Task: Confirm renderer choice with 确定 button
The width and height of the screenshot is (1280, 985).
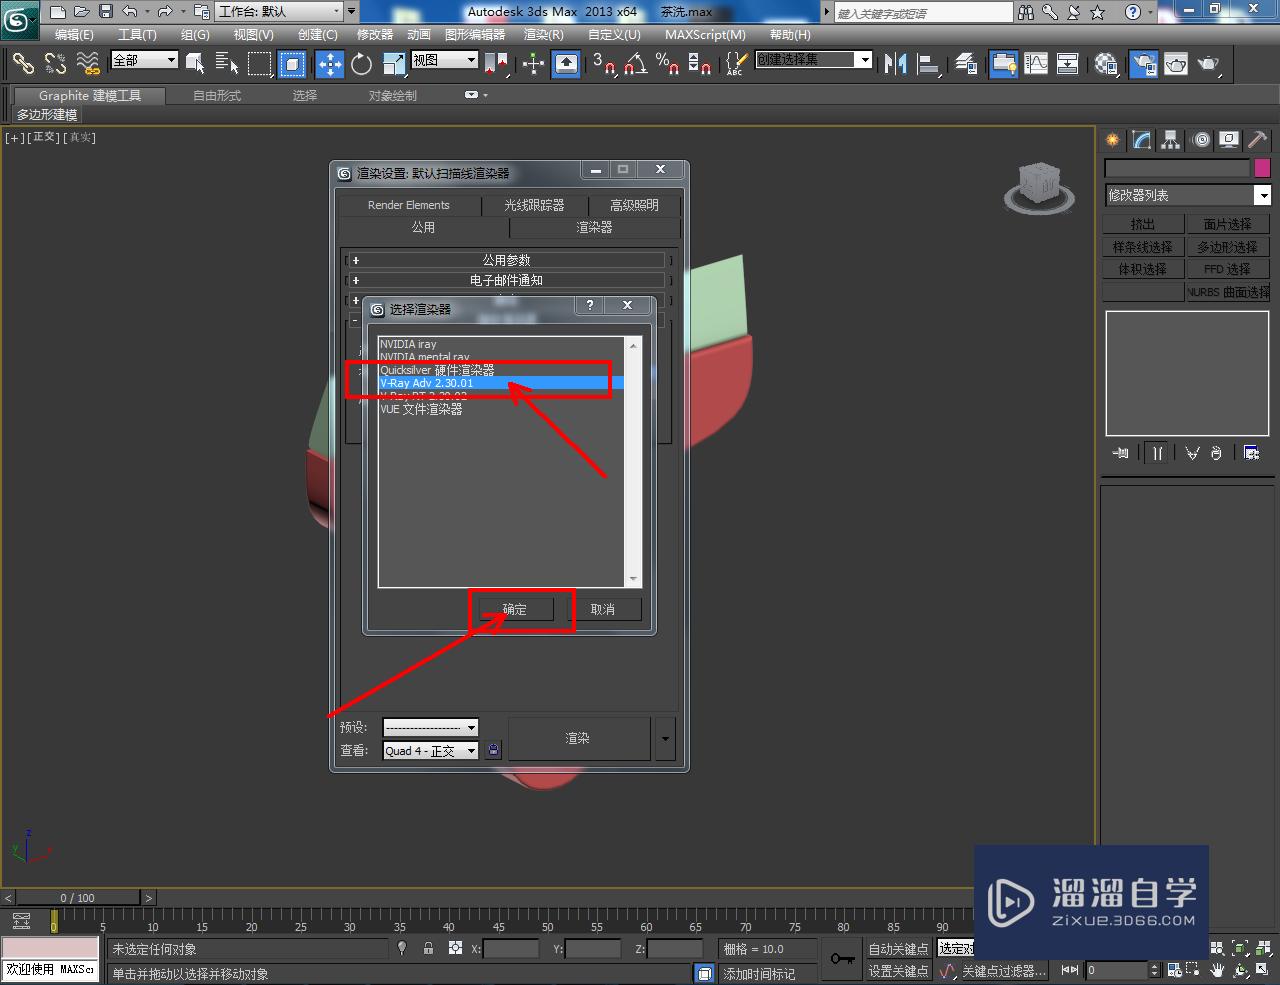Action: pyautogui.click(x=514, y=609)
